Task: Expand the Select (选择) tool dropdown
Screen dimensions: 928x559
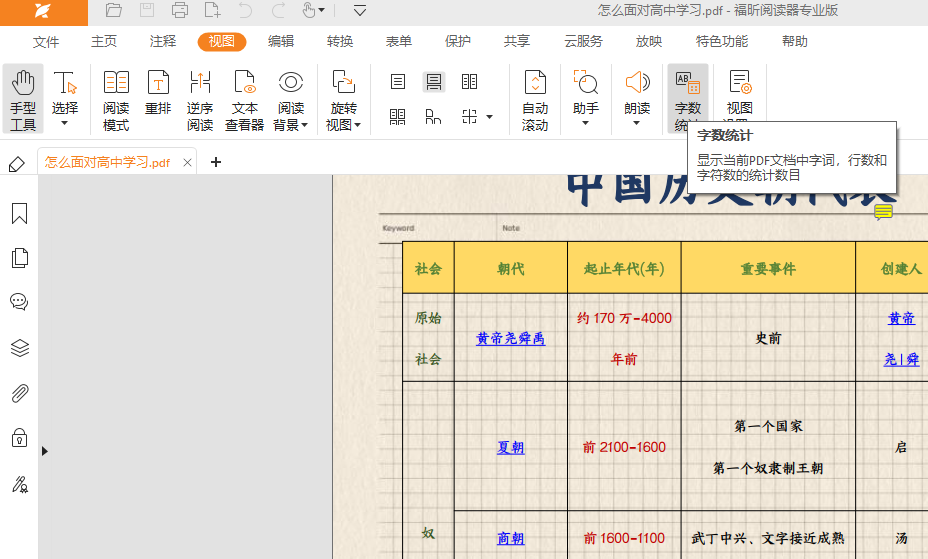Action: coord(65,124)
